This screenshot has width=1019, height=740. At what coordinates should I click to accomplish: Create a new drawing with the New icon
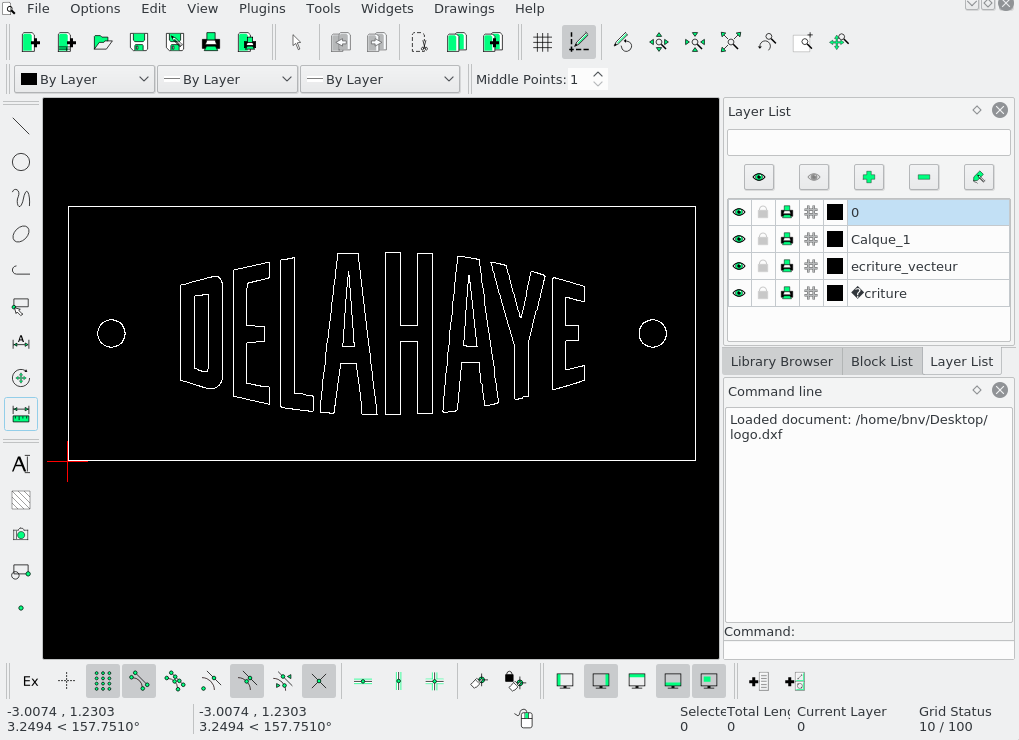pos(31,43)
